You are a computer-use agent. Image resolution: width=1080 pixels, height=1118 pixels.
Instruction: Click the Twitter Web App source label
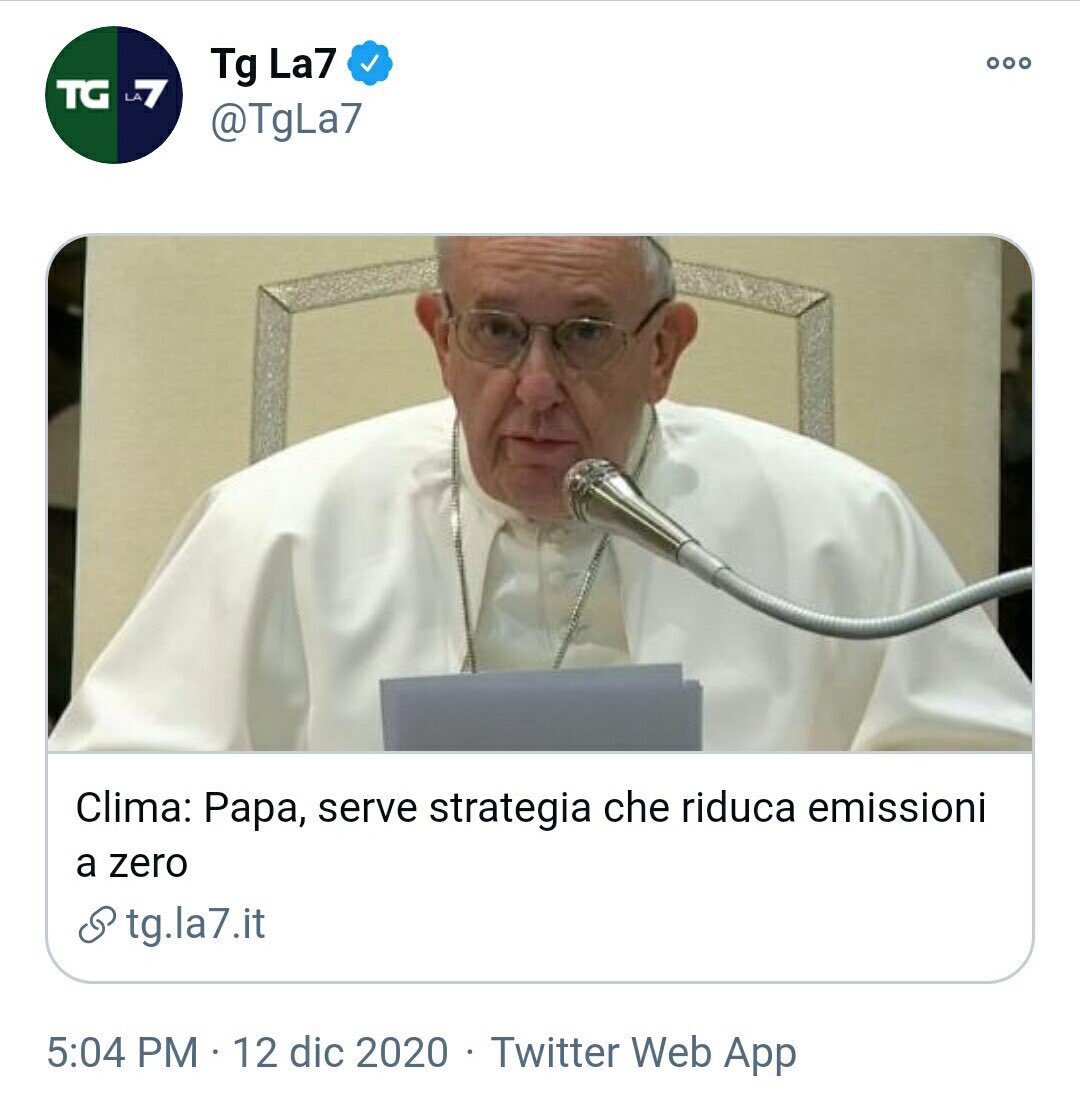(643, 1053)
